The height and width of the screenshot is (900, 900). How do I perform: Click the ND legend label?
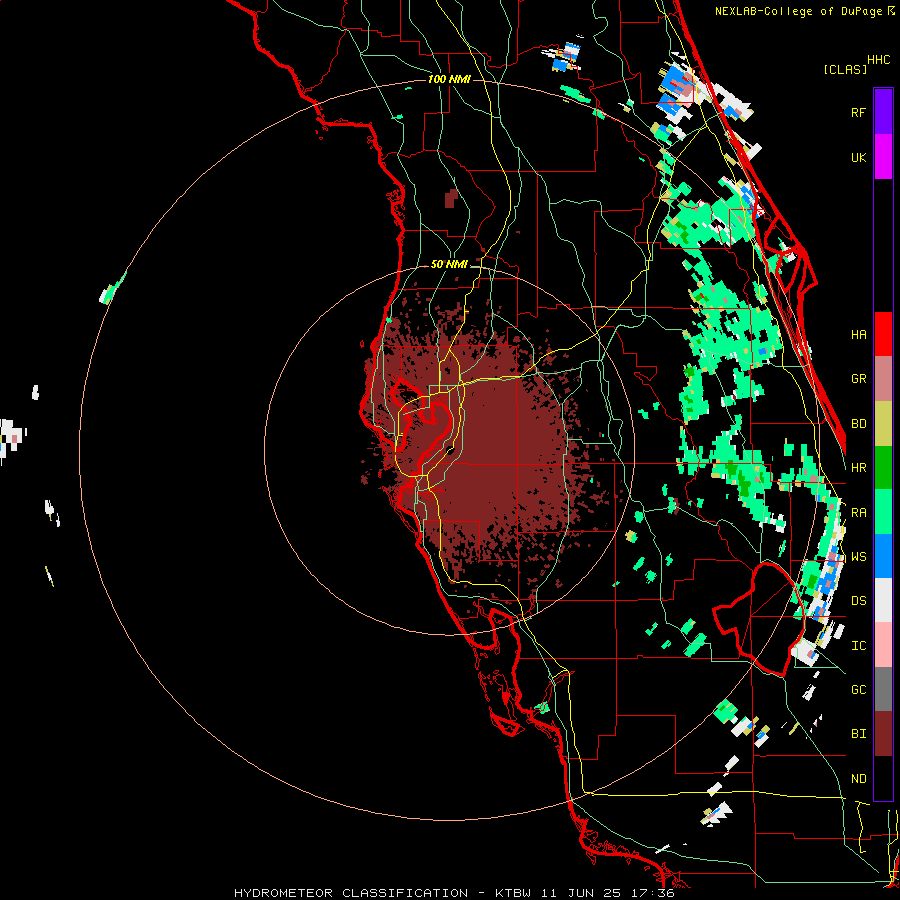point(858,779)
